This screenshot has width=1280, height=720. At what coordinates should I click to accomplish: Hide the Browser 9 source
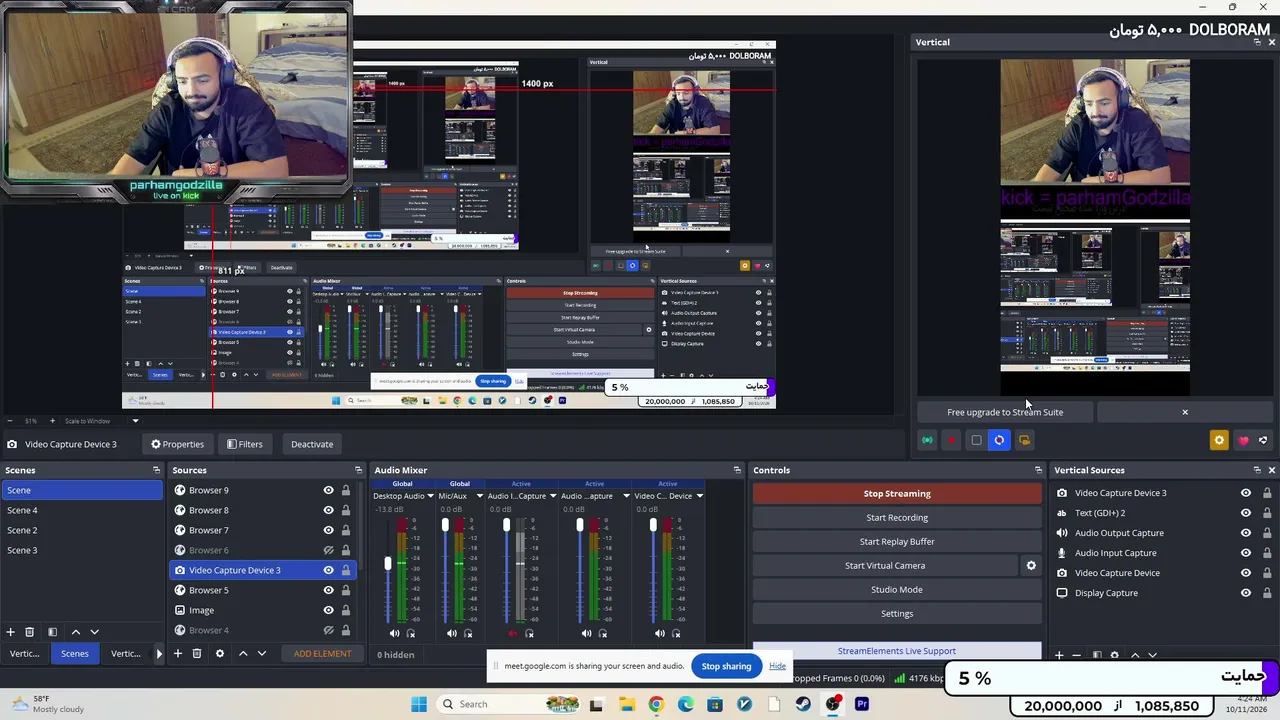coord(328,490)
